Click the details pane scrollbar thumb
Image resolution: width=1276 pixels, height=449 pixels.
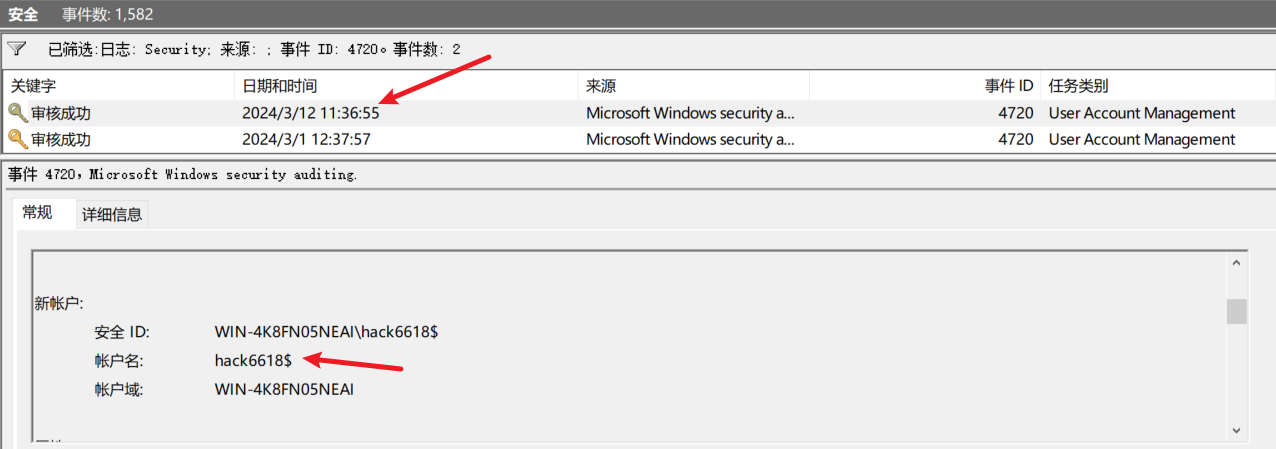[1236, 311]
